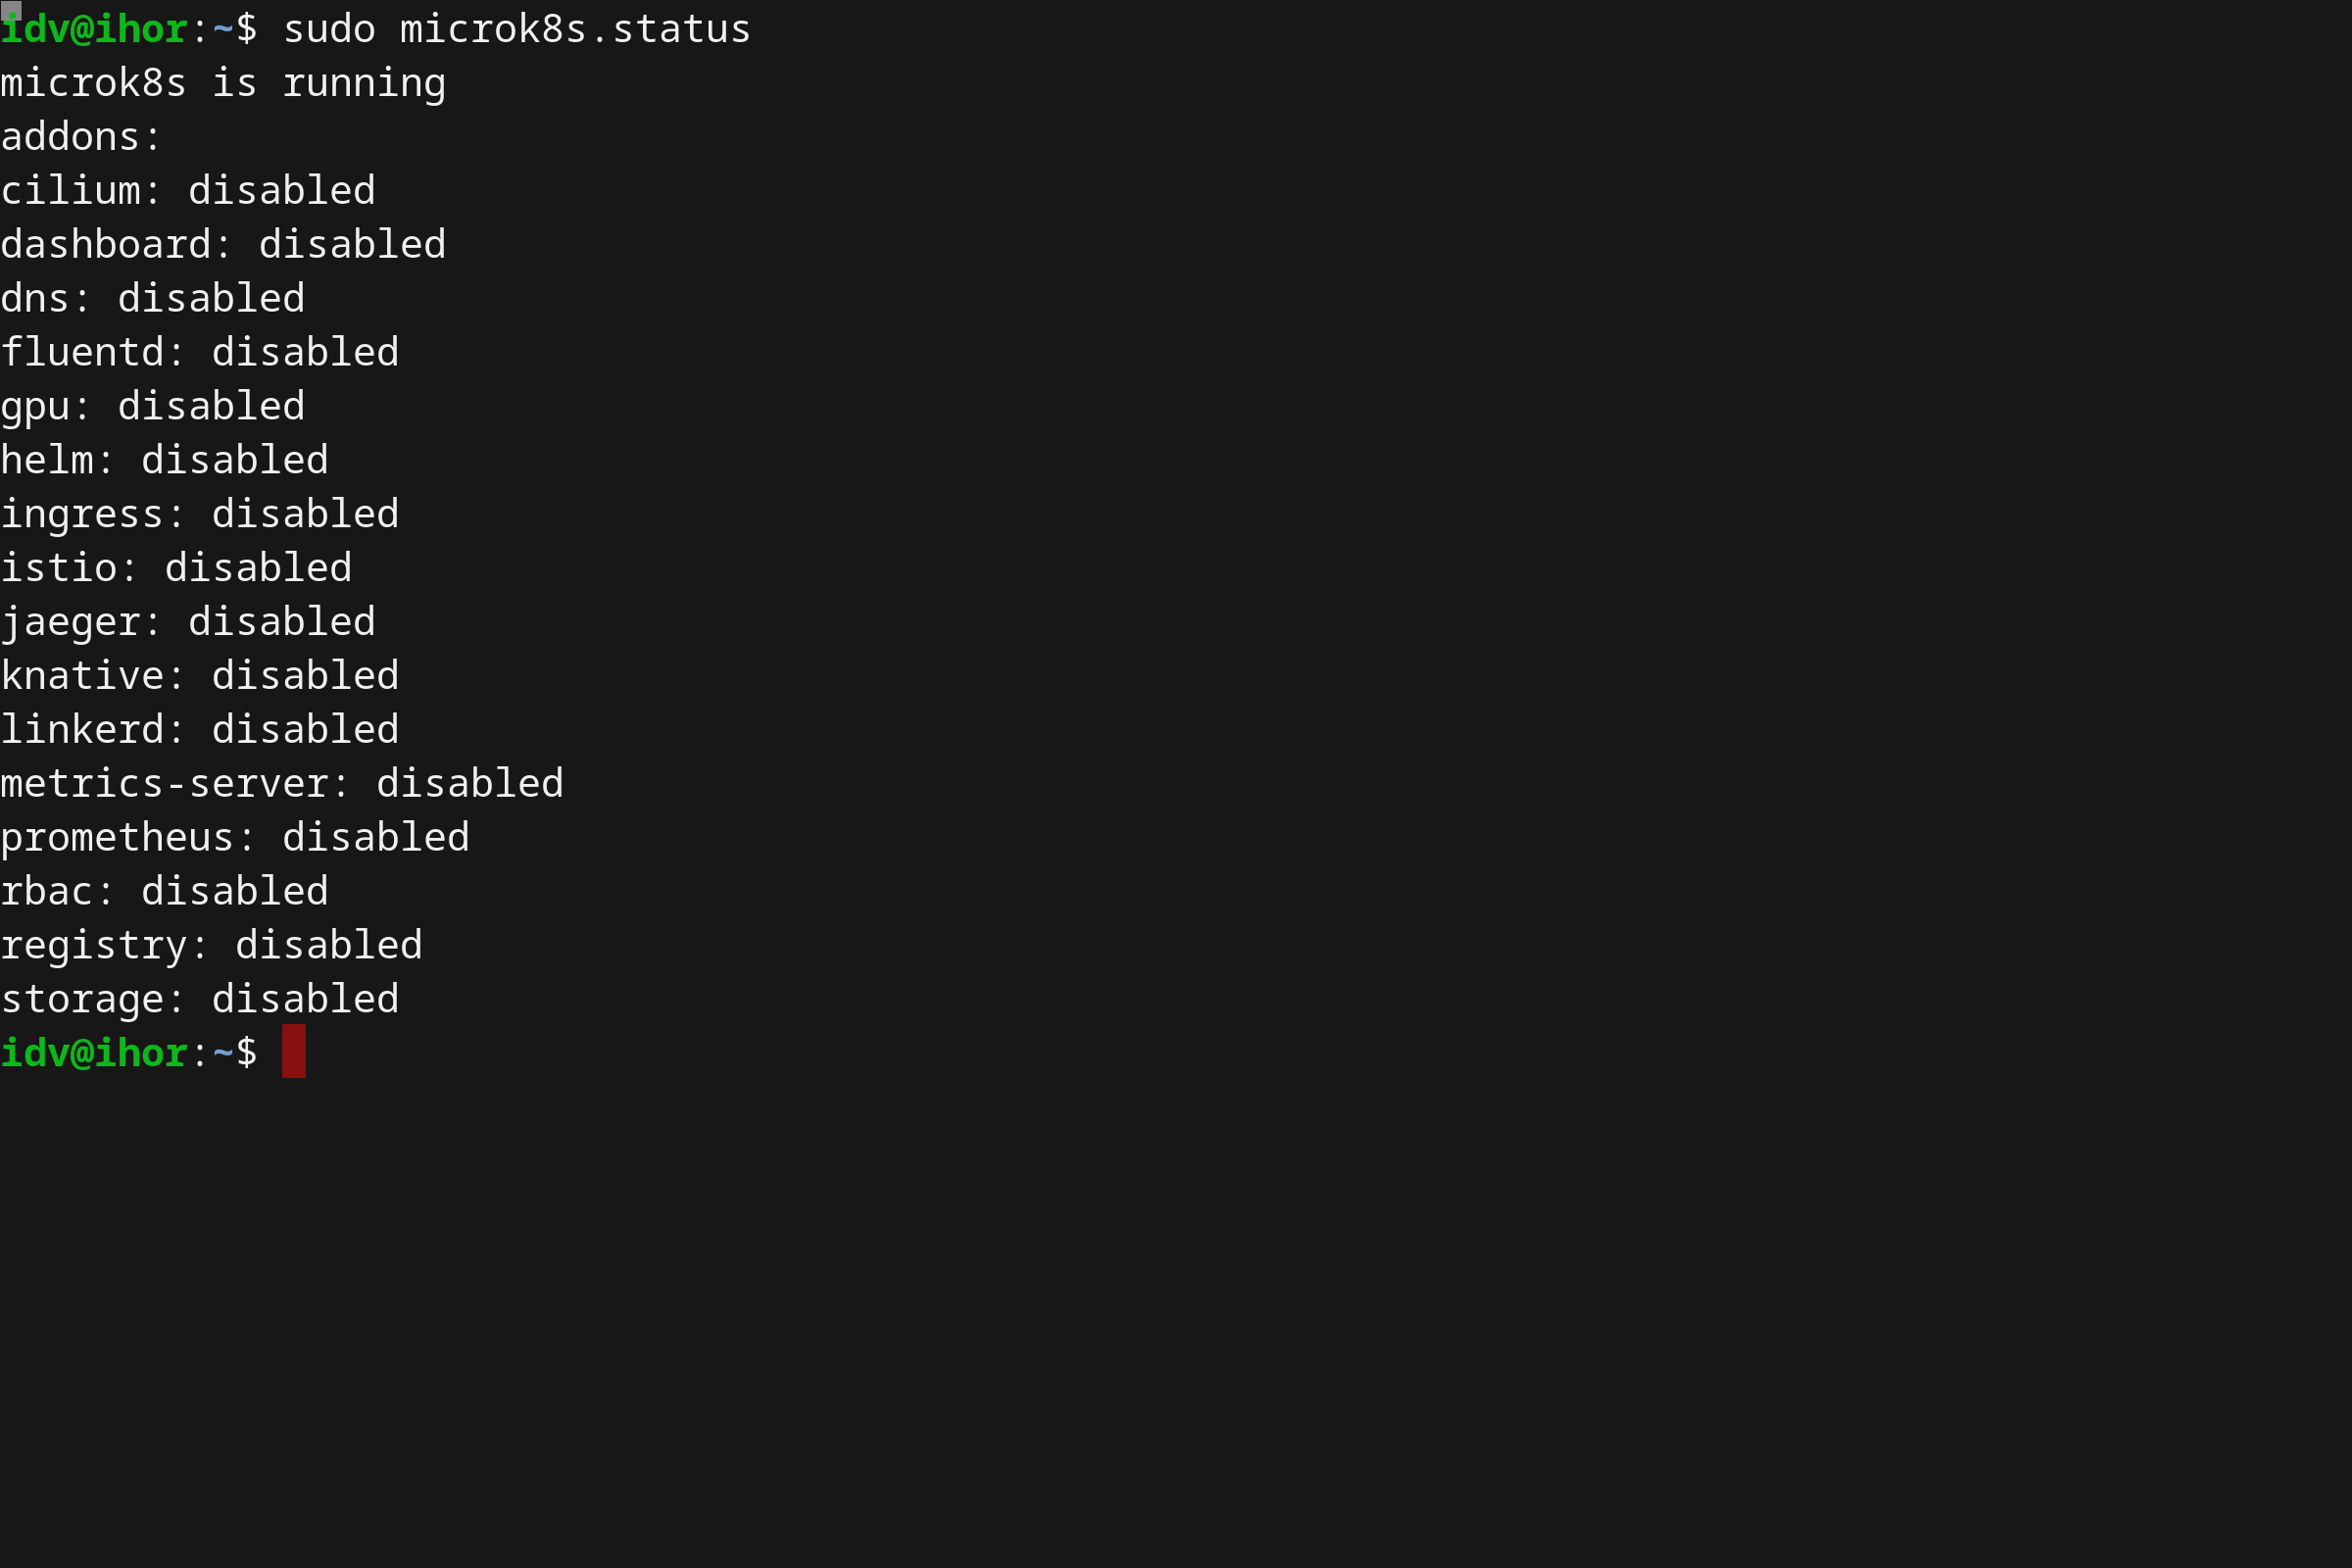Click the 'microk8s is running' output line
The width and height of the screenshot is (2352, 1568).
click(223, 83)
